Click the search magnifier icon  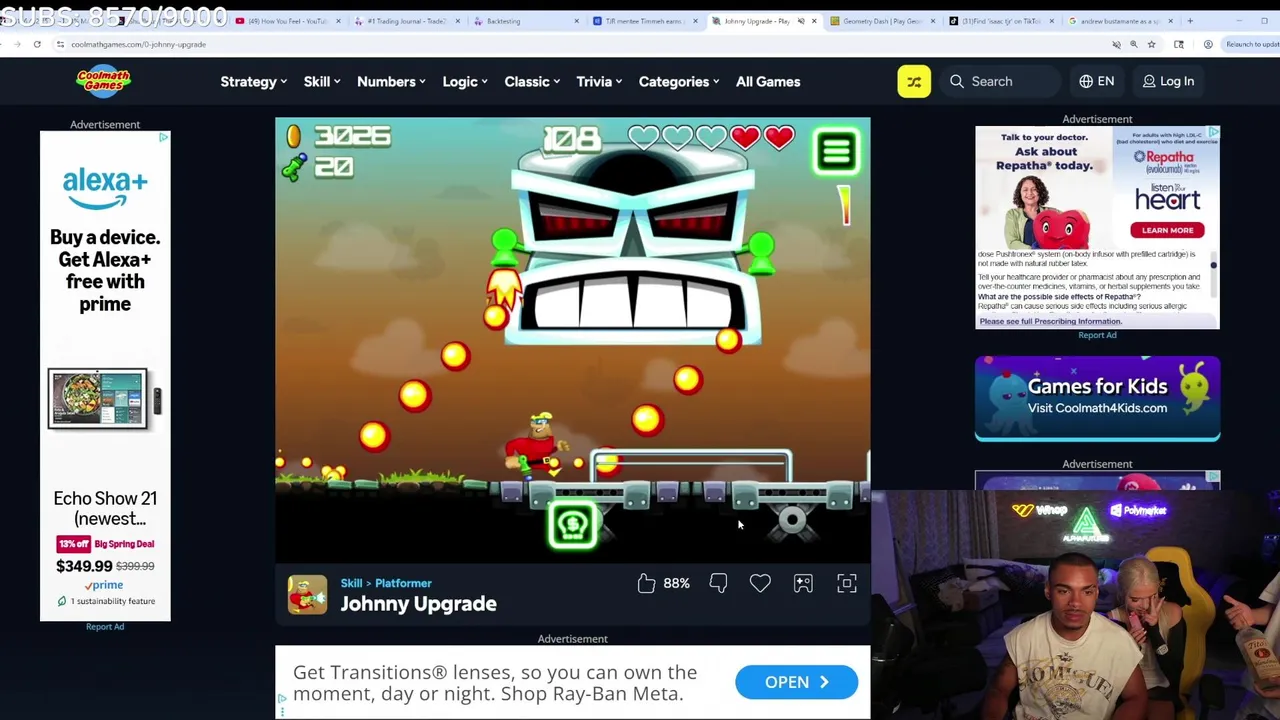click(957, 81)
